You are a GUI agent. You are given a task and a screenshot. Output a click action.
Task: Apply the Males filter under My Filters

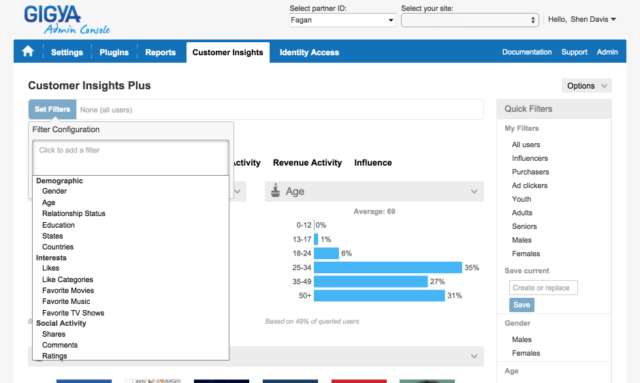pyautogui.click(x=522, y=240)
